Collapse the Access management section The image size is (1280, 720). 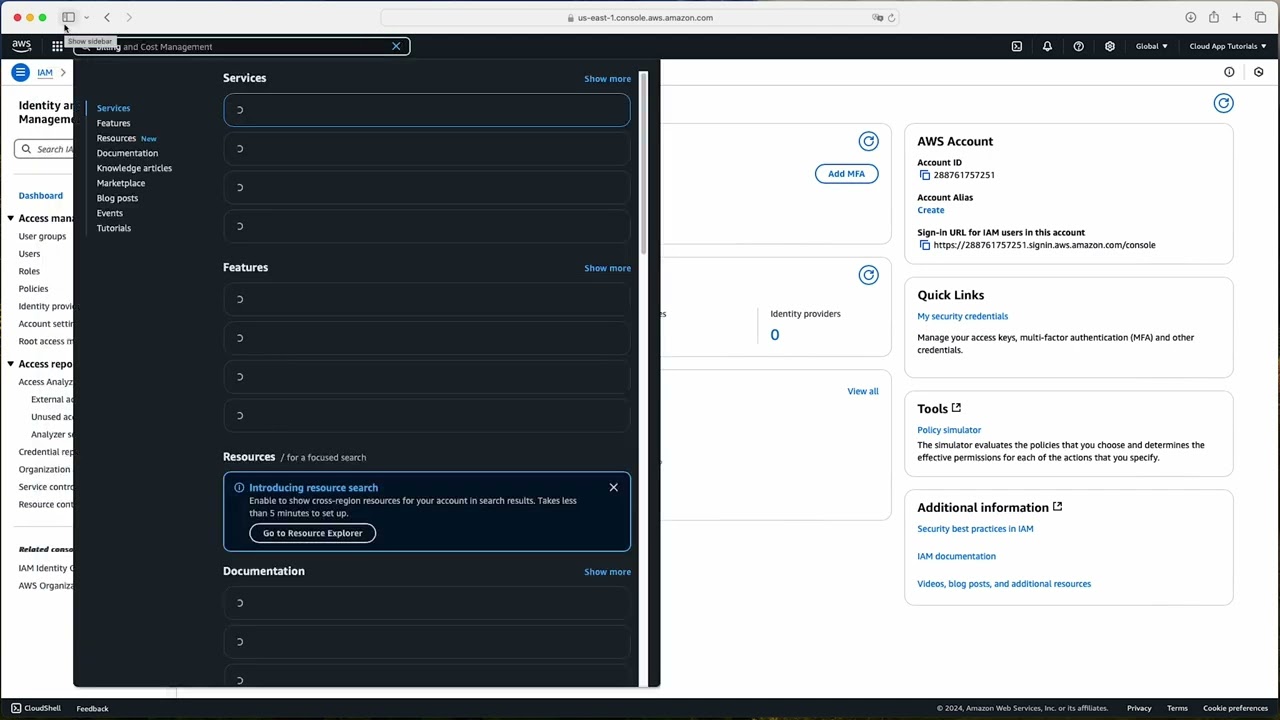pyautogui.click(x=10, y=218)
